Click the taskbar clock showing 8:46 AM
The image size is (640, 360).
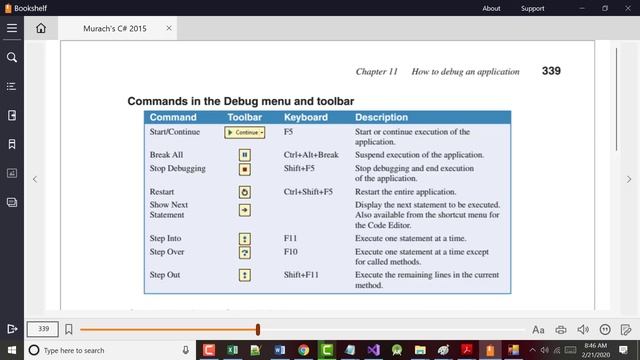click(x=596, y=350)
